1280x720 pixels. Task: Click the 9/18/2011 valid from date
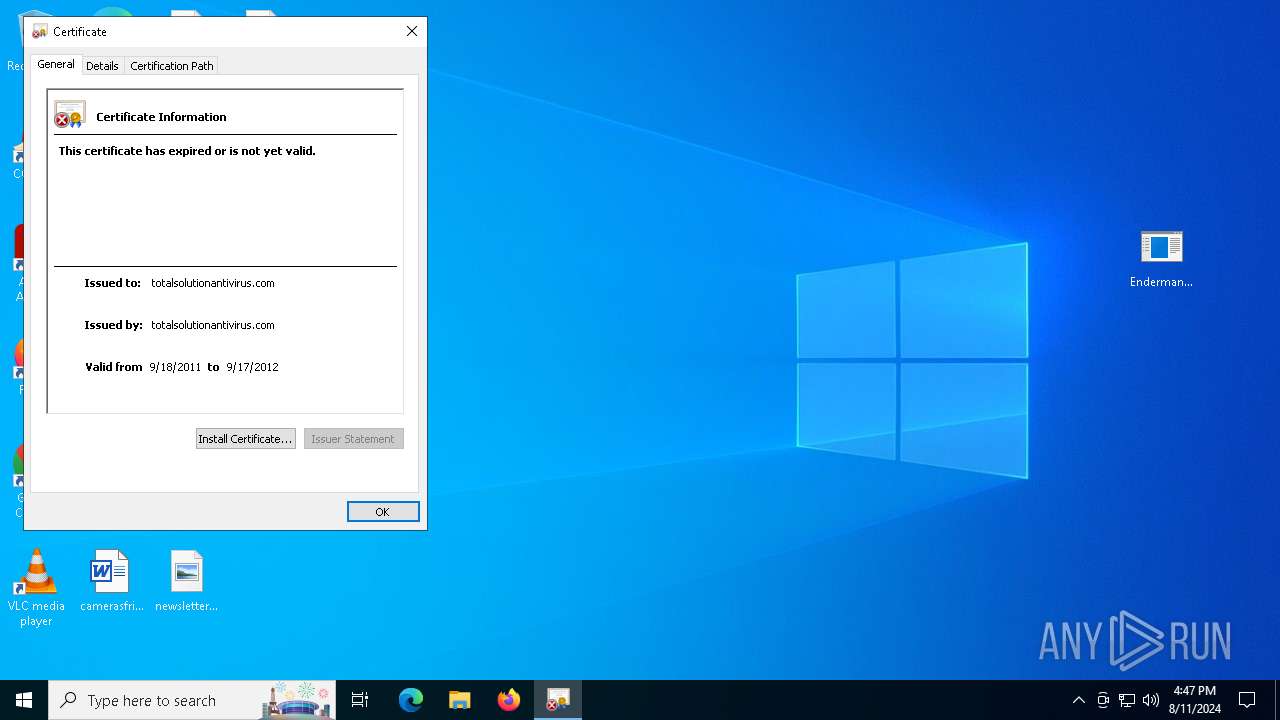point(175,367)
